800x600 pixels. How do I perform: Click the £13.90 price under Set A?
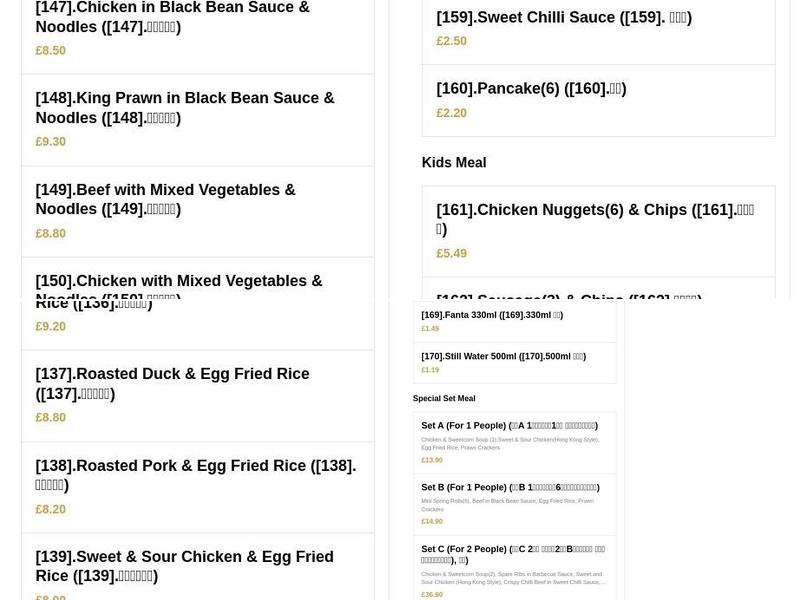point(432,459)
